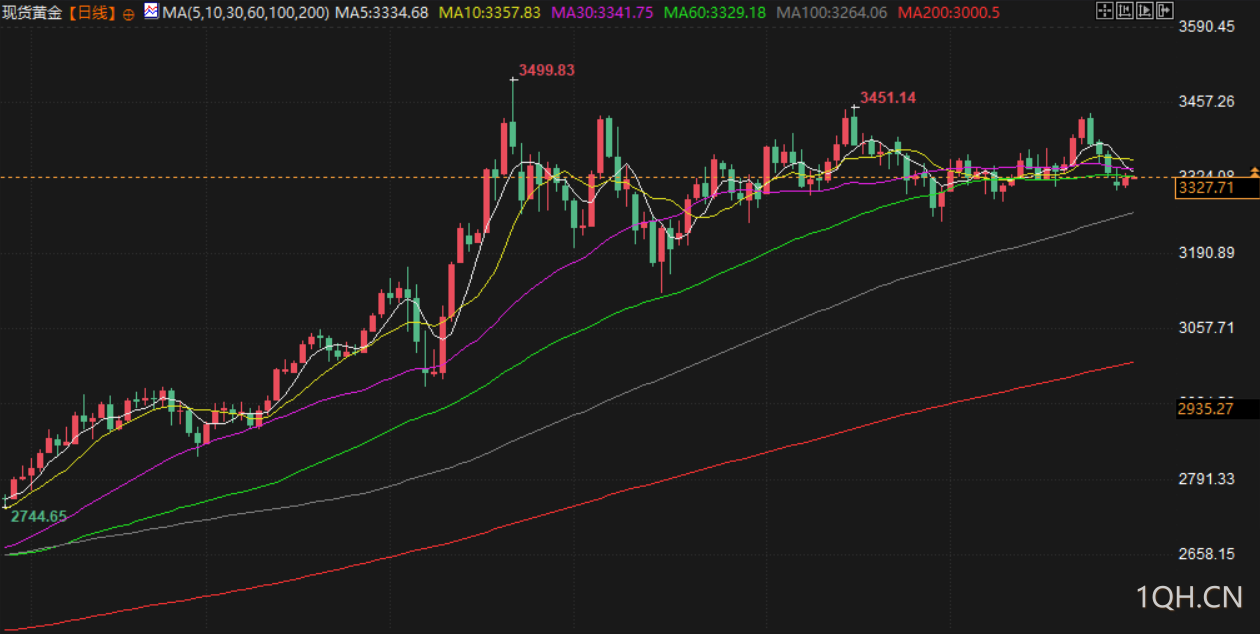Open MA(5,10,30,60,100,200) indicator settings
The height and width of the screenshot is (634, 1260).
tap(244, 13)
